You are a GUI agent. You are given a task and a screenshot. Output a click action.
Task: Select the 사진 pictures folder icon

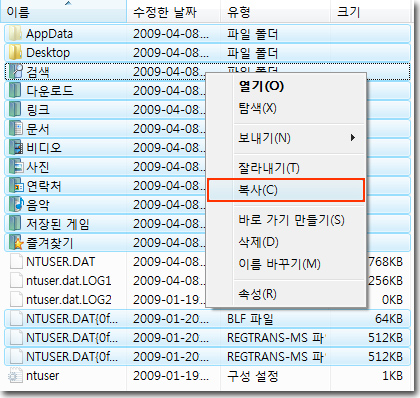(15, 167)
